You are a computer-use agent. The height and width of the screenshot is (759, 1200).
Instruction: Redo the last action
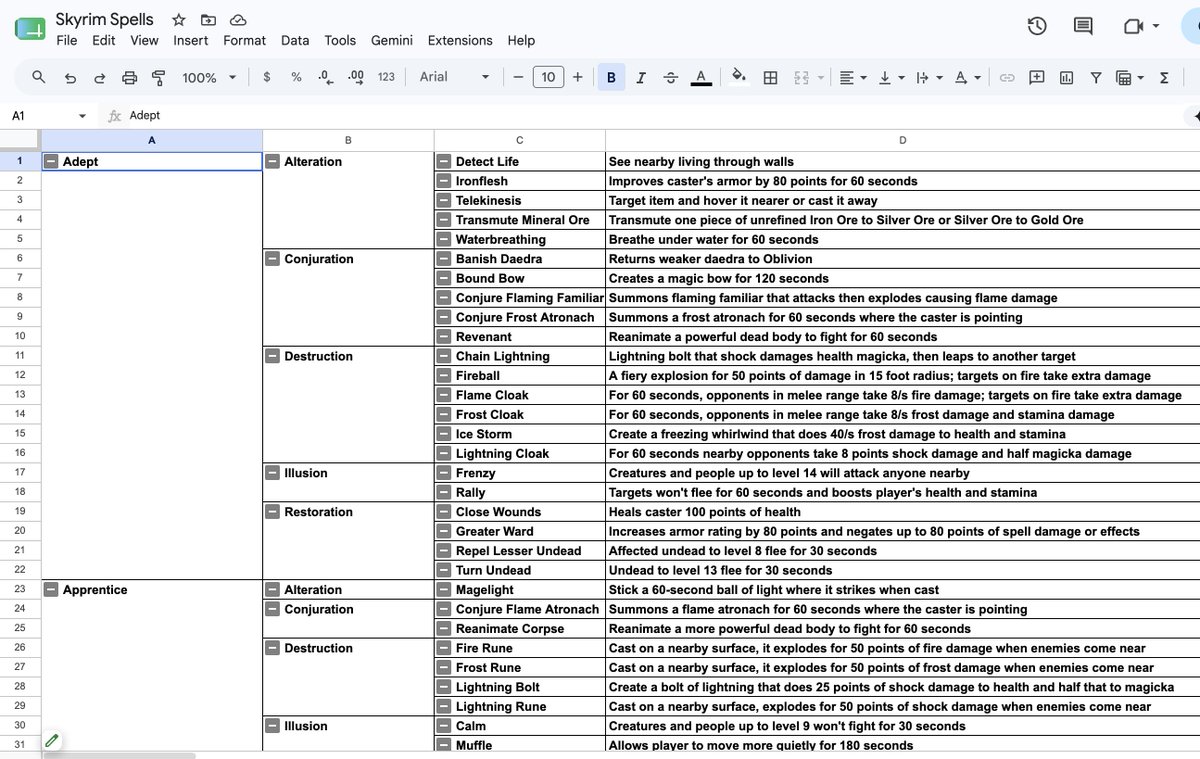[100, 77]
